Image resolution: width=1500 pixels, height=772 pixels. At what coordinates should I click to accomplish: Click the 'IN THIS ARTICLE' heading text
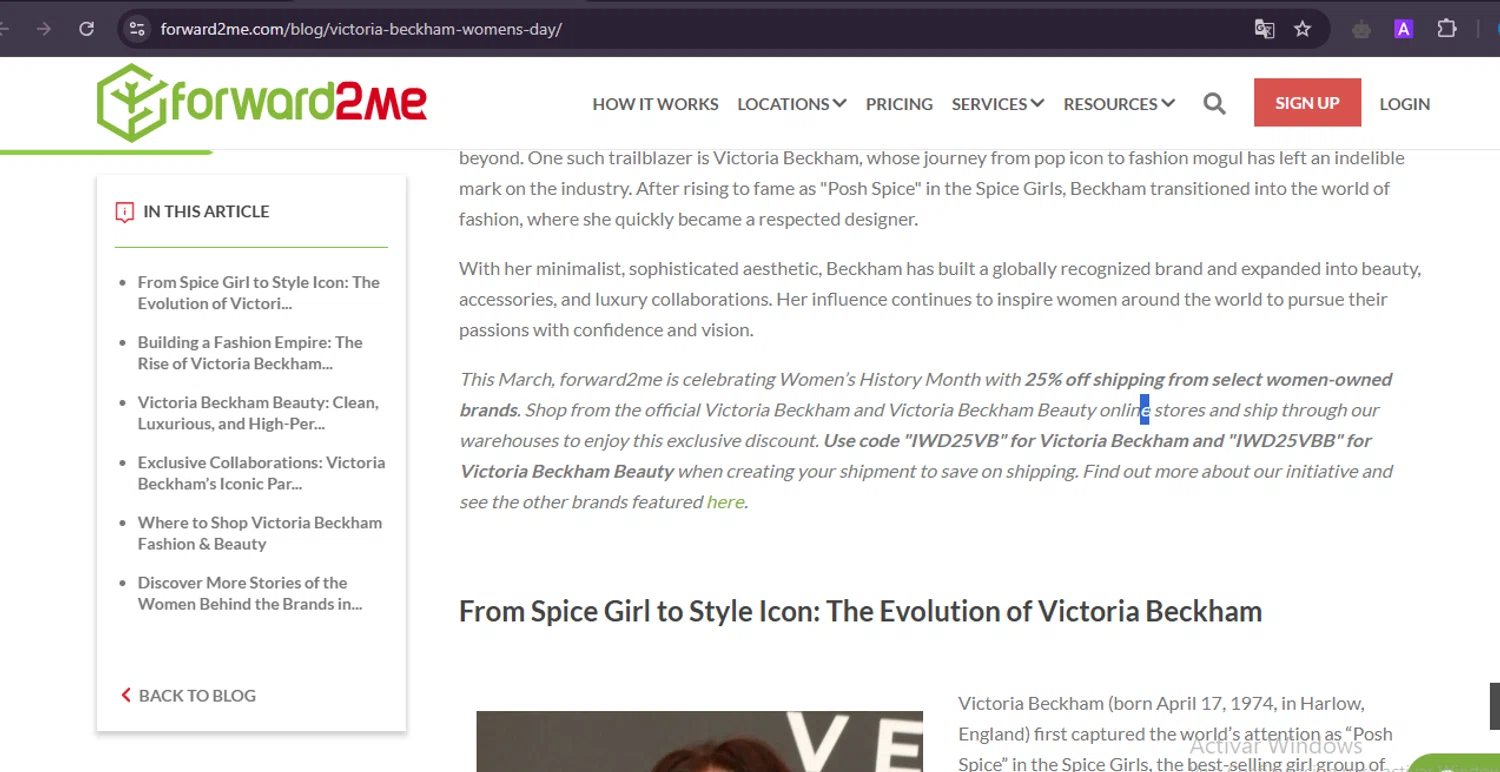click(206, 212)
